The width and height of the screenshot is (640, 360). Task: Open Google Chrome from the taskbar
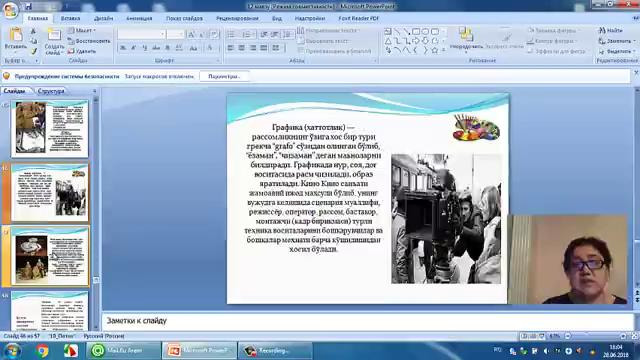(x=42, y=351)
